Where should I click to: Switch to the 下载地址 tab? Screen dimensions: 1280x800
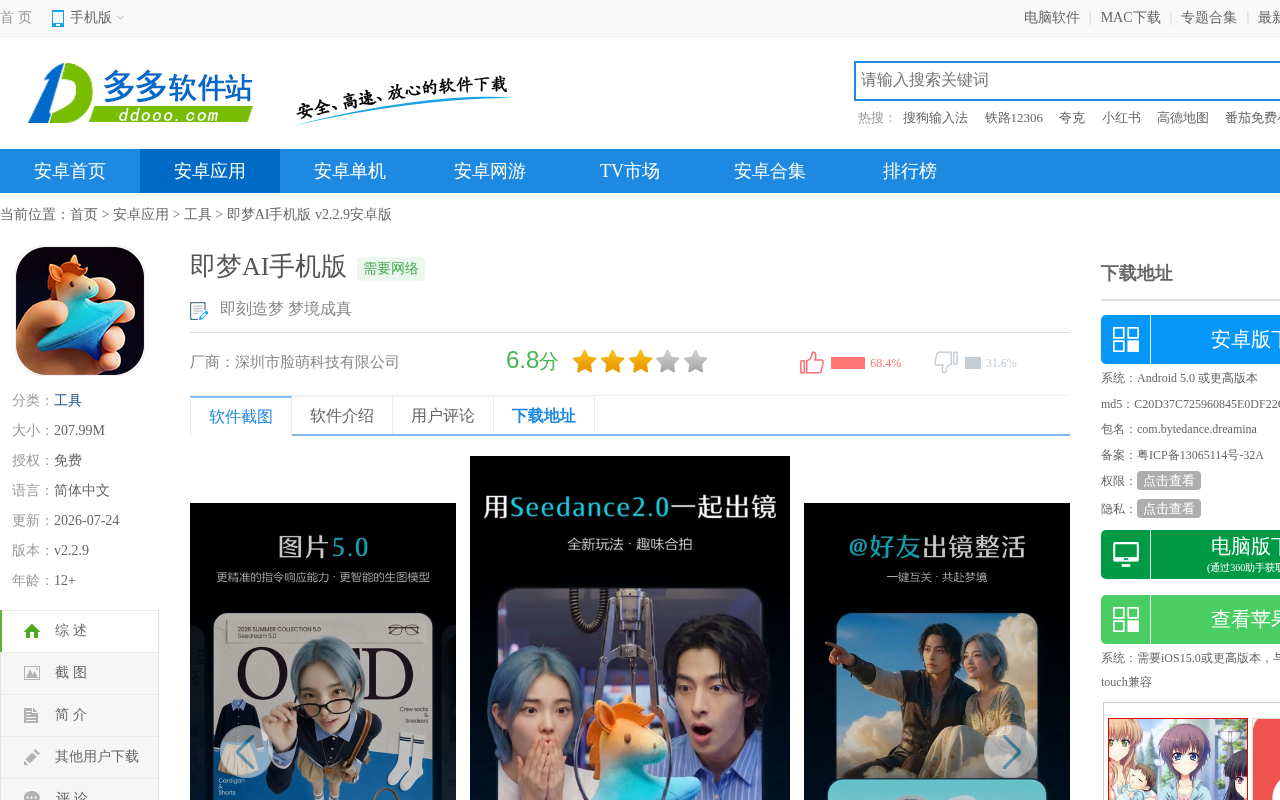(x=544, y=416)
